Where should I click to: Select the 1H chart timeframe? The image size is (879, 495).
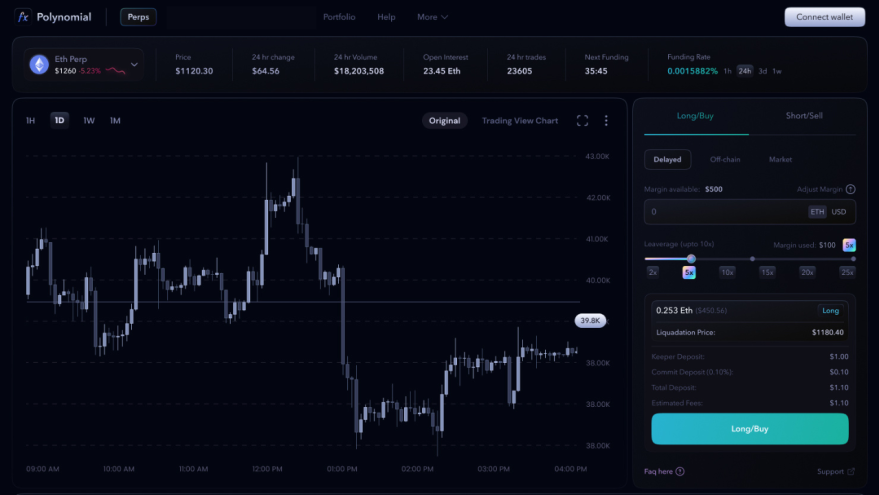tap(31, 121)
